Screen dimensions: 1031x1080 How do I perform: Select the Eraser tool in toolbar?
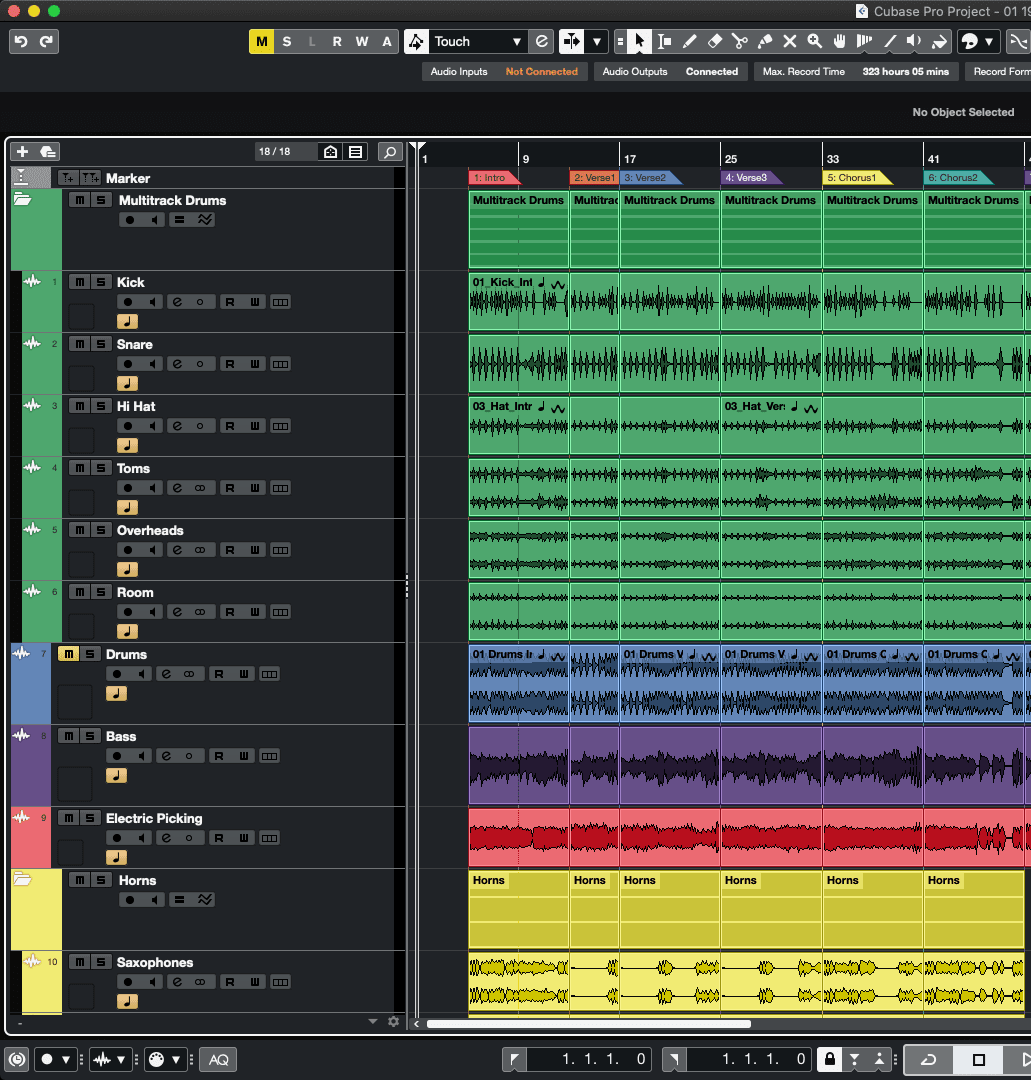[714, 41]
